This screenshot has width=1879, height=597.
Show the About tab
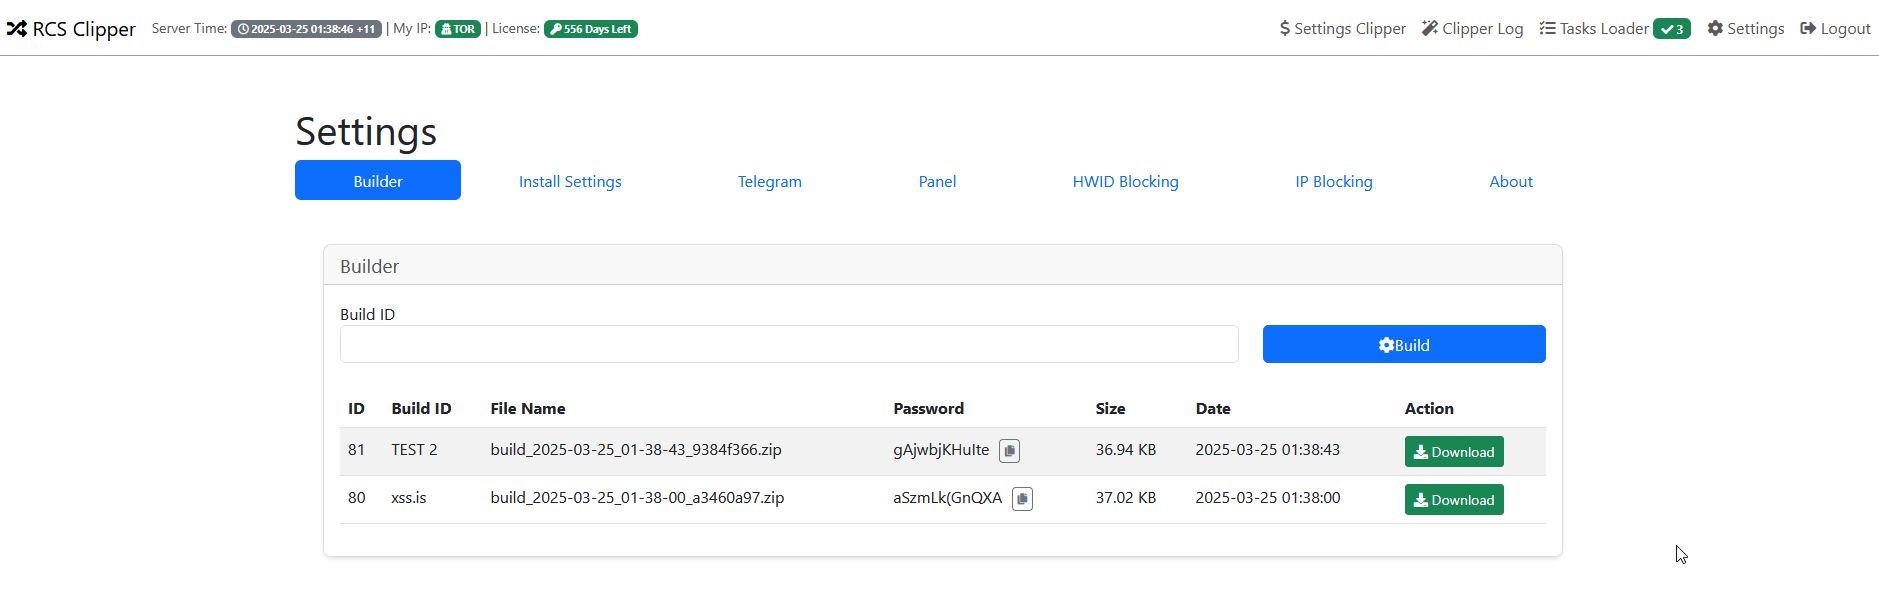tap(1510, 181)
